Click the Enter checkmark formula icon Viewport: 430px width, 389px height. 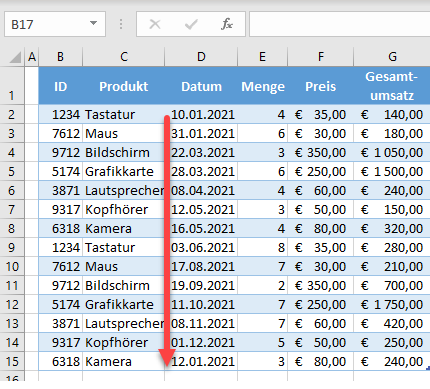[x=191, y=24]
